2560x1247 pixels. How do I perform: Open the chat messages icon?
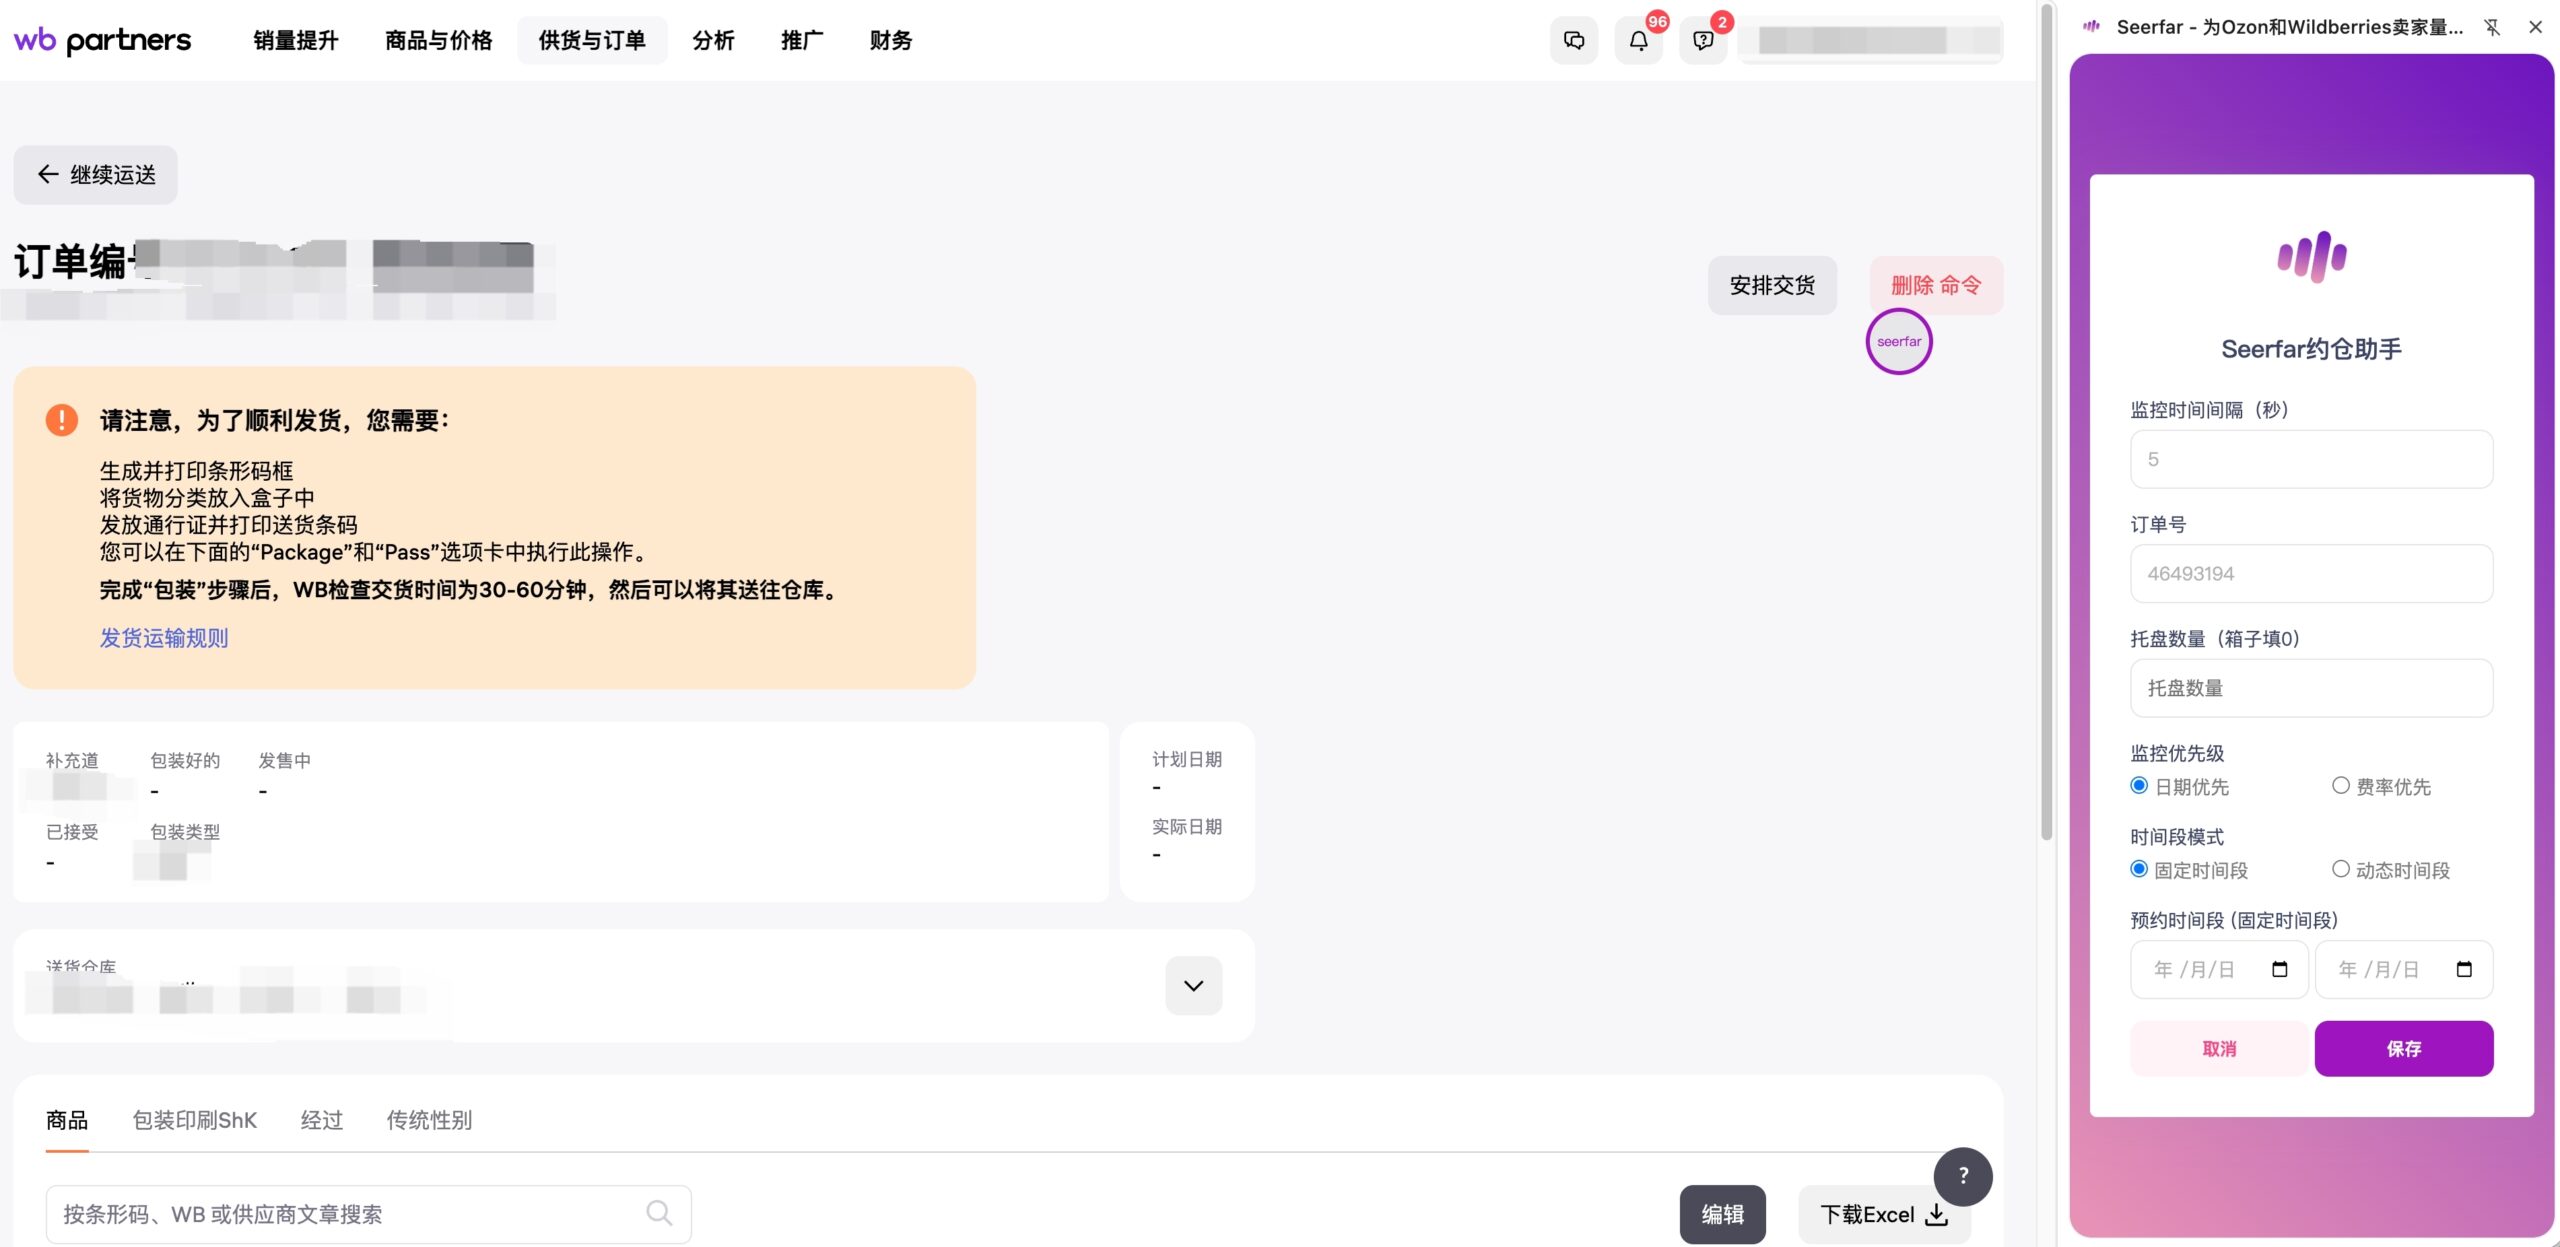[x=1573, y=41]
